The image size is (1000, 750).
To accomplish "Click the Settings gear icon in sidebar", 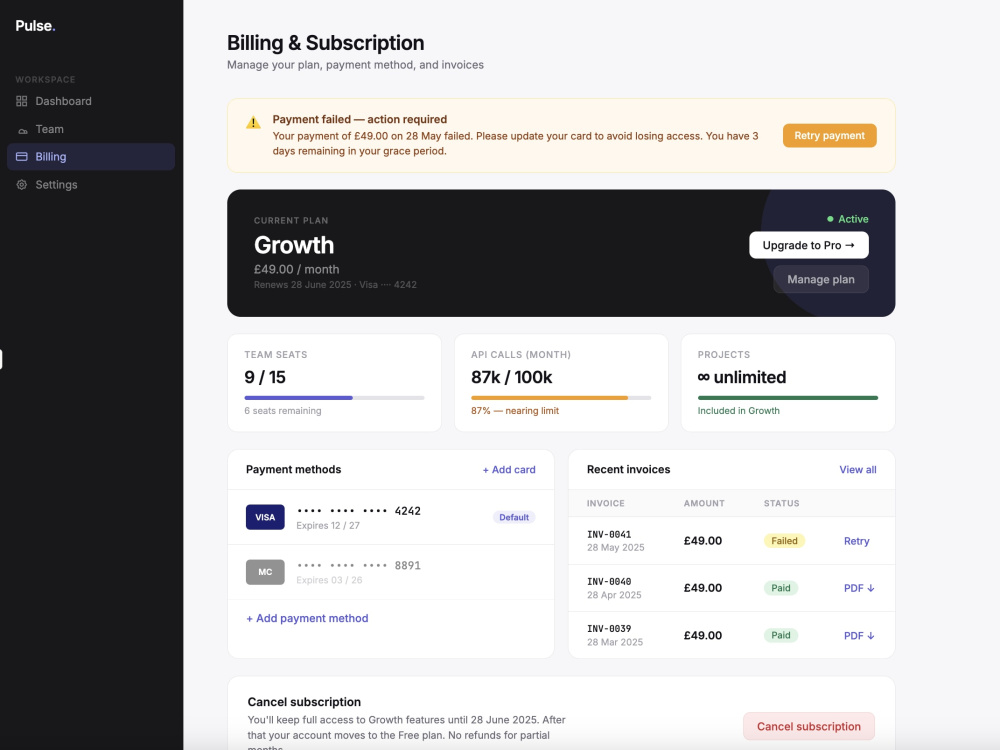I will pos(22,184).
